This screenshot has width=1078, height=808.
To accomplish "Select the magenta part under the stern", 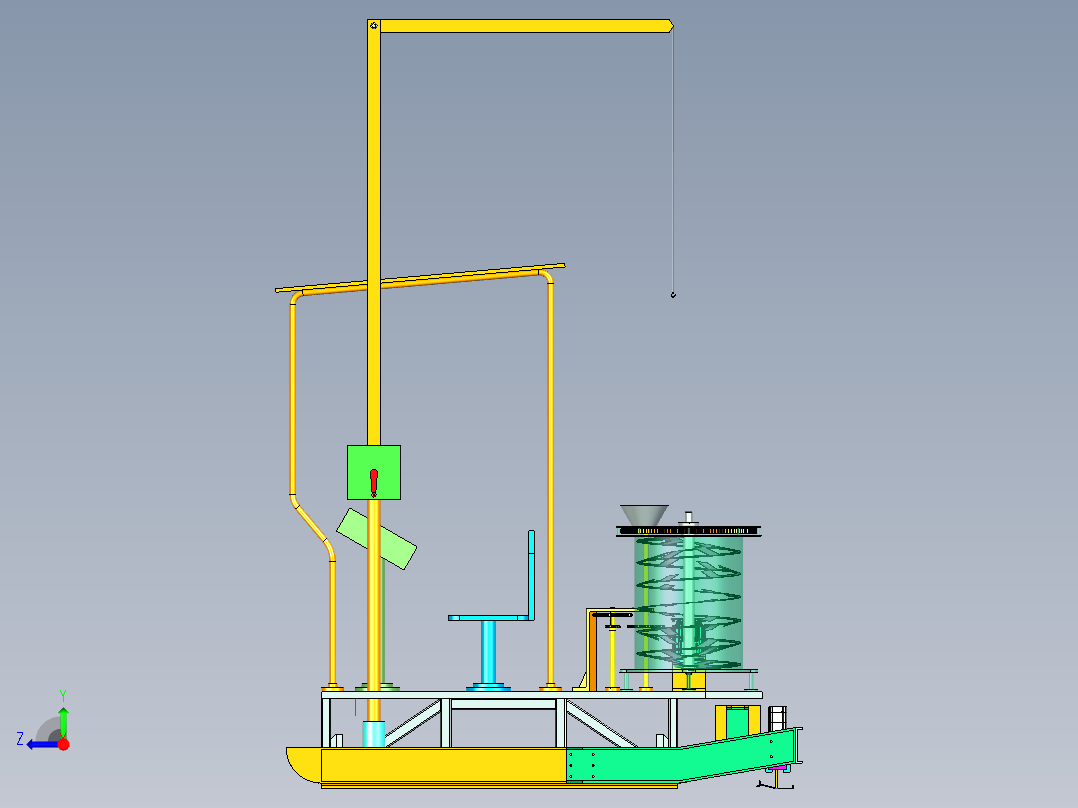I will click(778, 767).
